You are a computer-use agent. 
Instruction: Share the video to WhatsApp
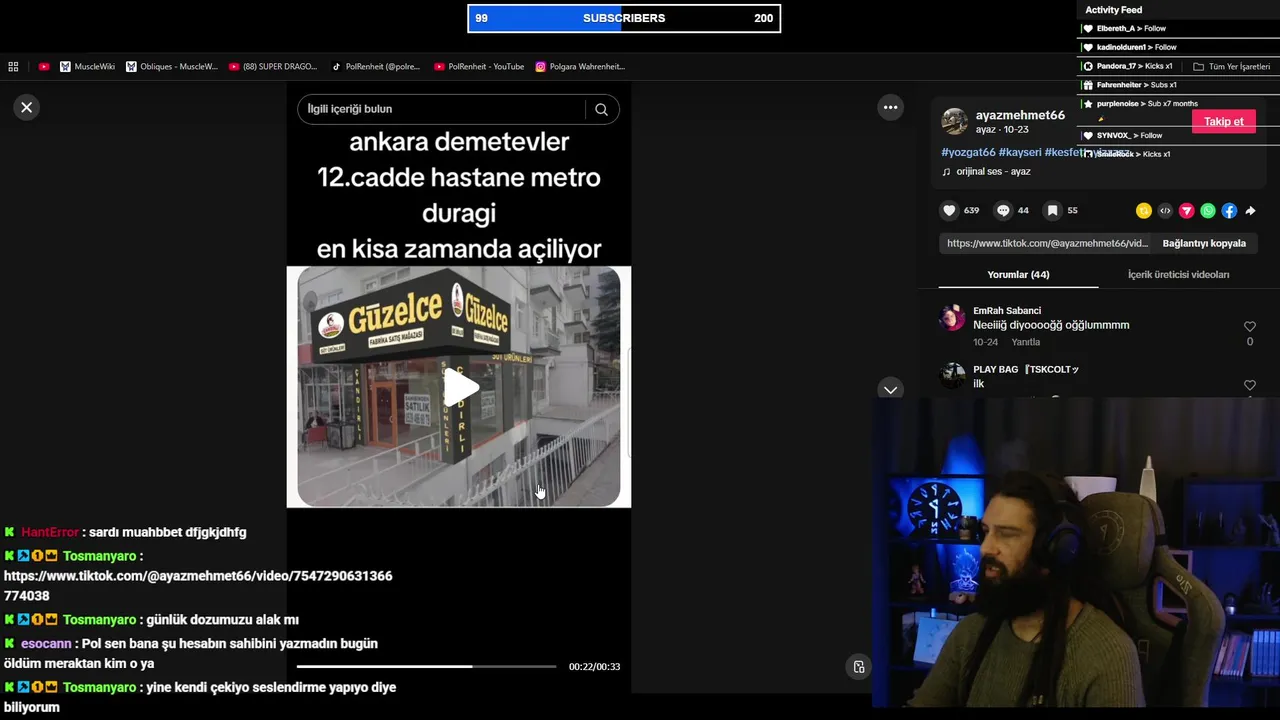pyautogui.click(x=1208, y=210)
